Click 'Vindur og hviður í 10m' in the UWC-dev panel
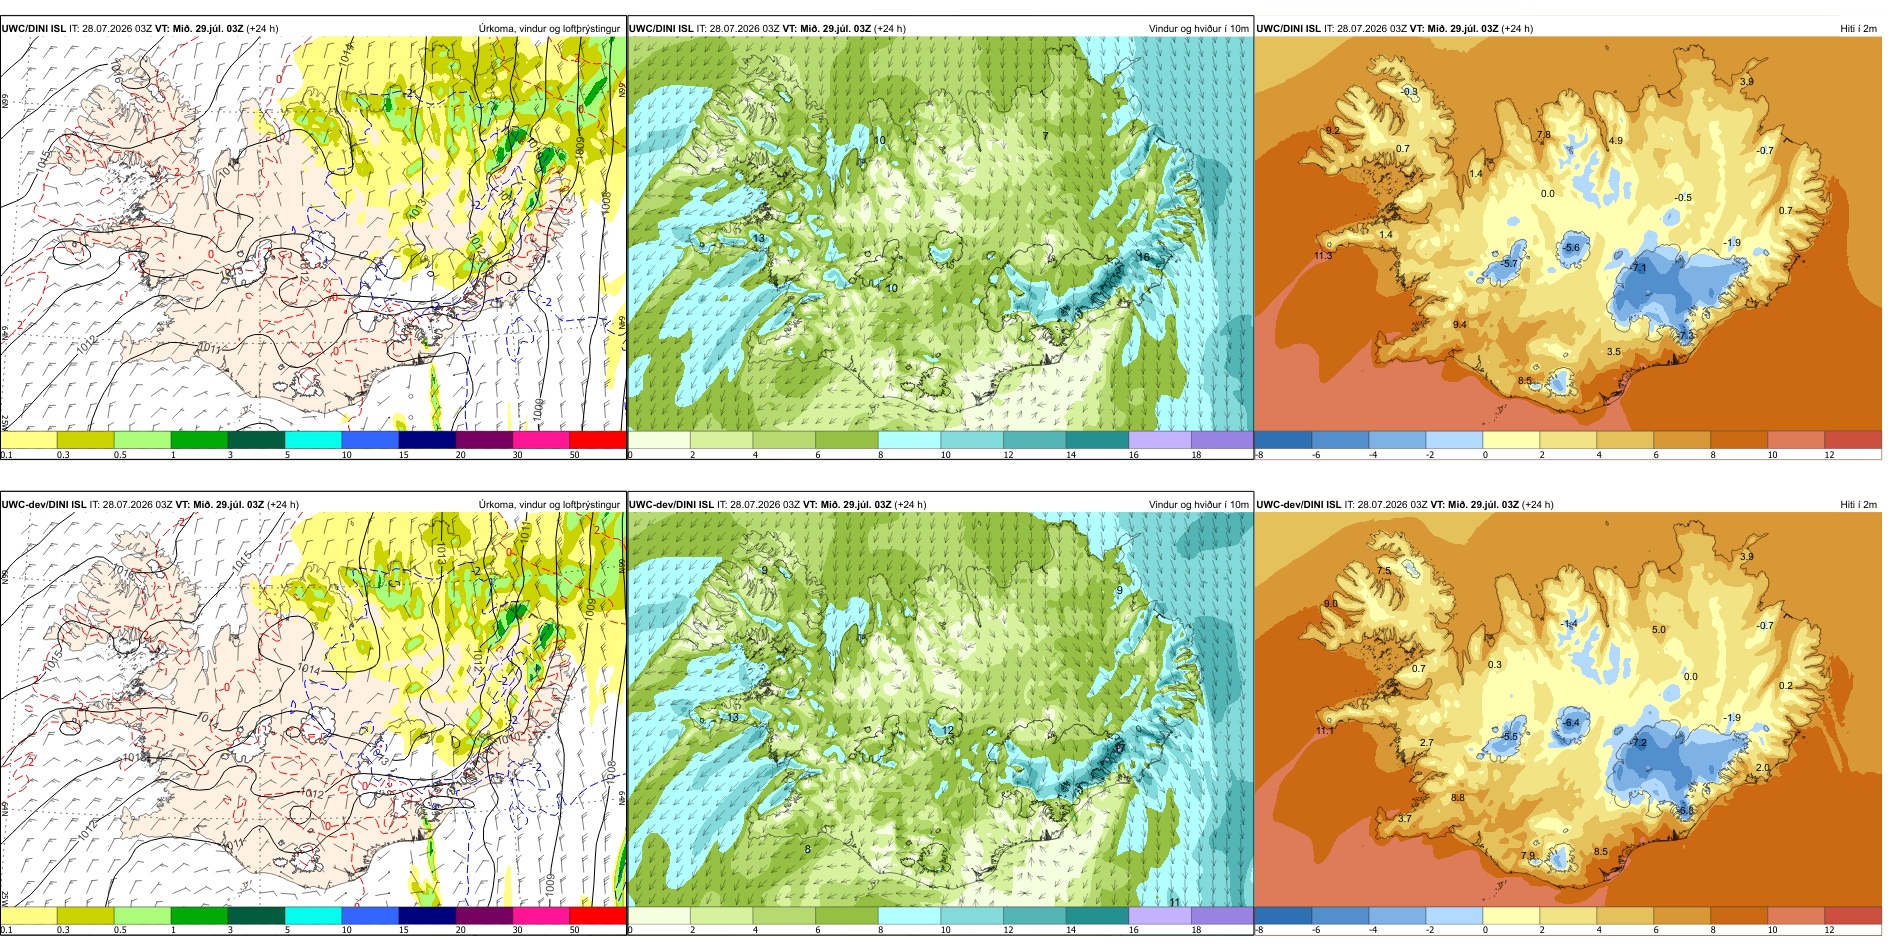Image resolution: width=1900 pixels, height=950 pixels. 1198,505
